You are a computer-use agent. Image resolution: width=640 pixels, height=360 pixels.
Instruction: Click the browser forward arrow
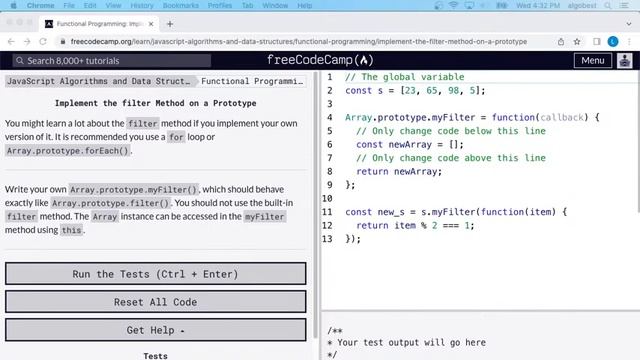point(27,42)
